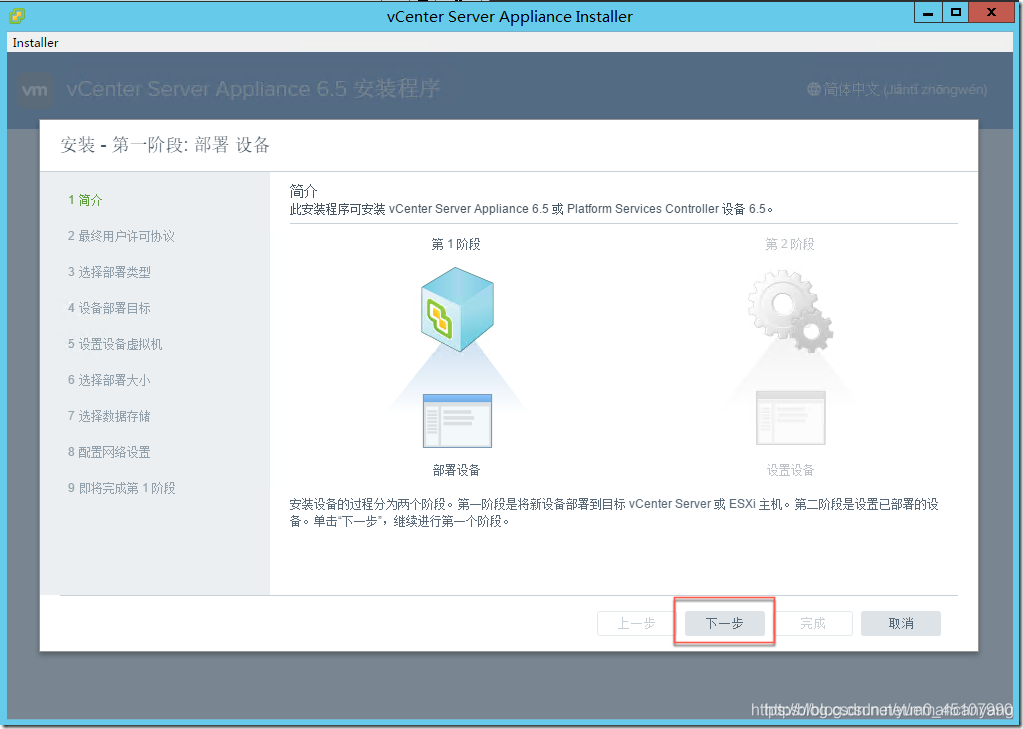Click the vm logo in header
Image resolution: width=1023 pixels, height=729 pixels.
[35, 90]
